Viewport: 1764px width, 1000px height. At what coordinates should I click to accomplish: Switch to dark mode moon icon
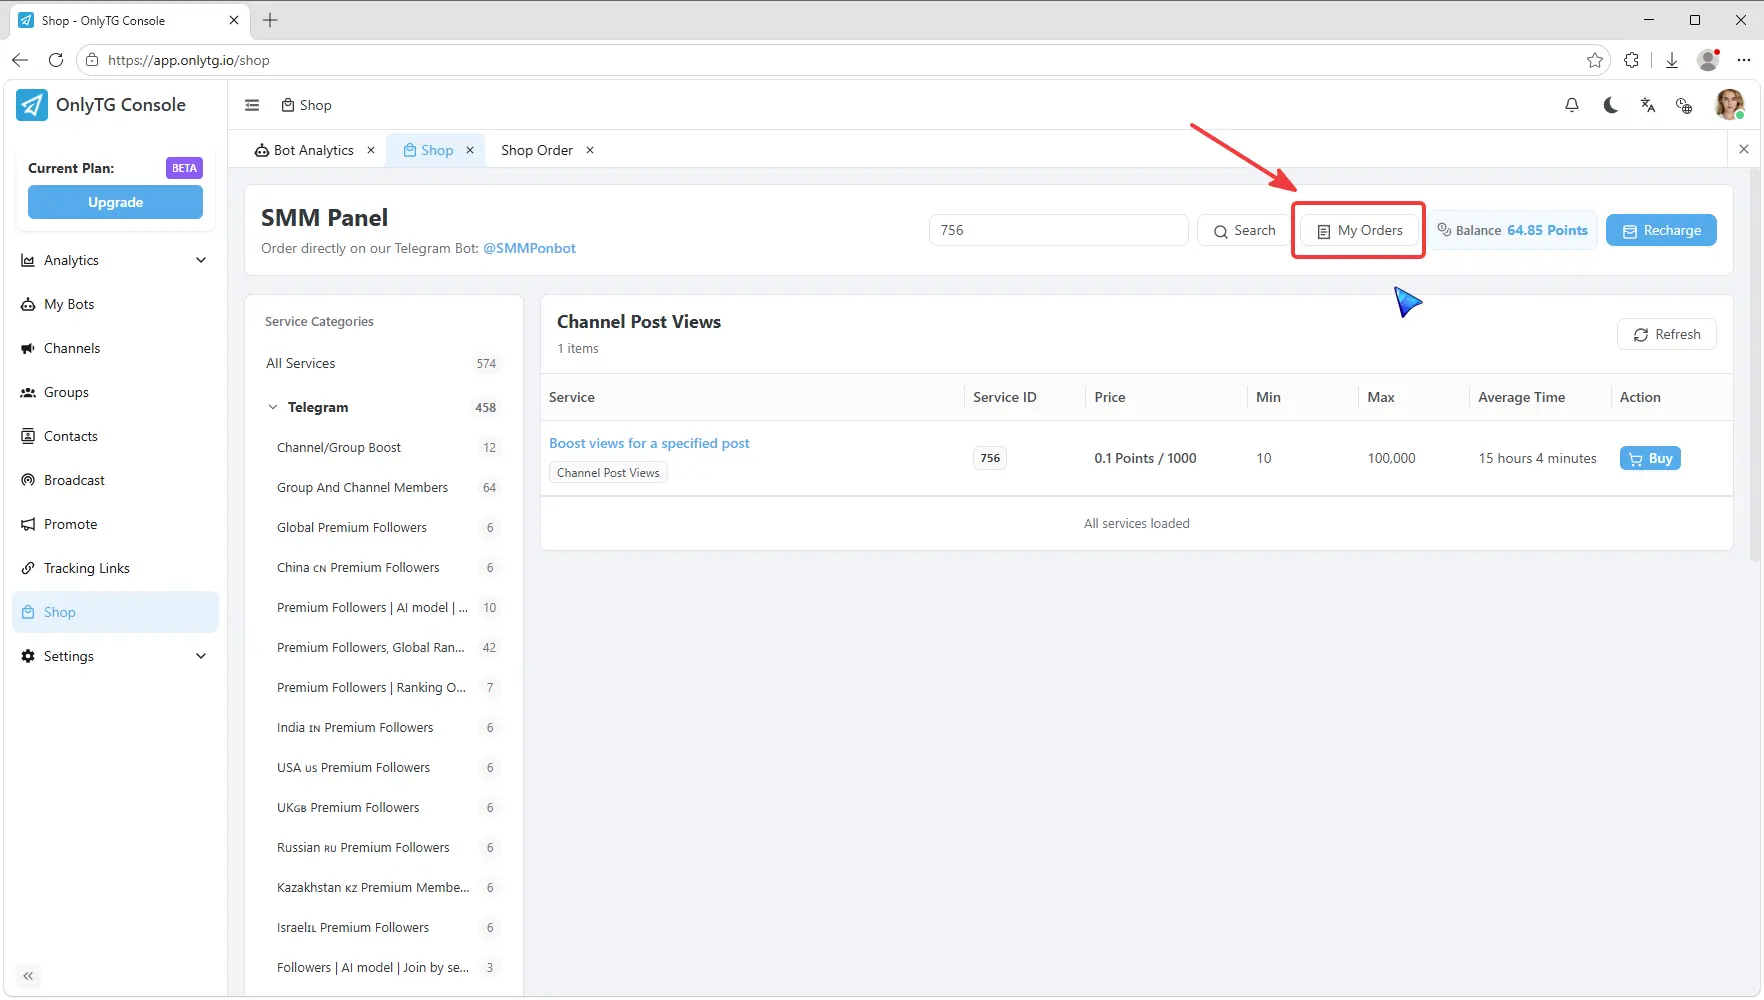(1610, 105)
